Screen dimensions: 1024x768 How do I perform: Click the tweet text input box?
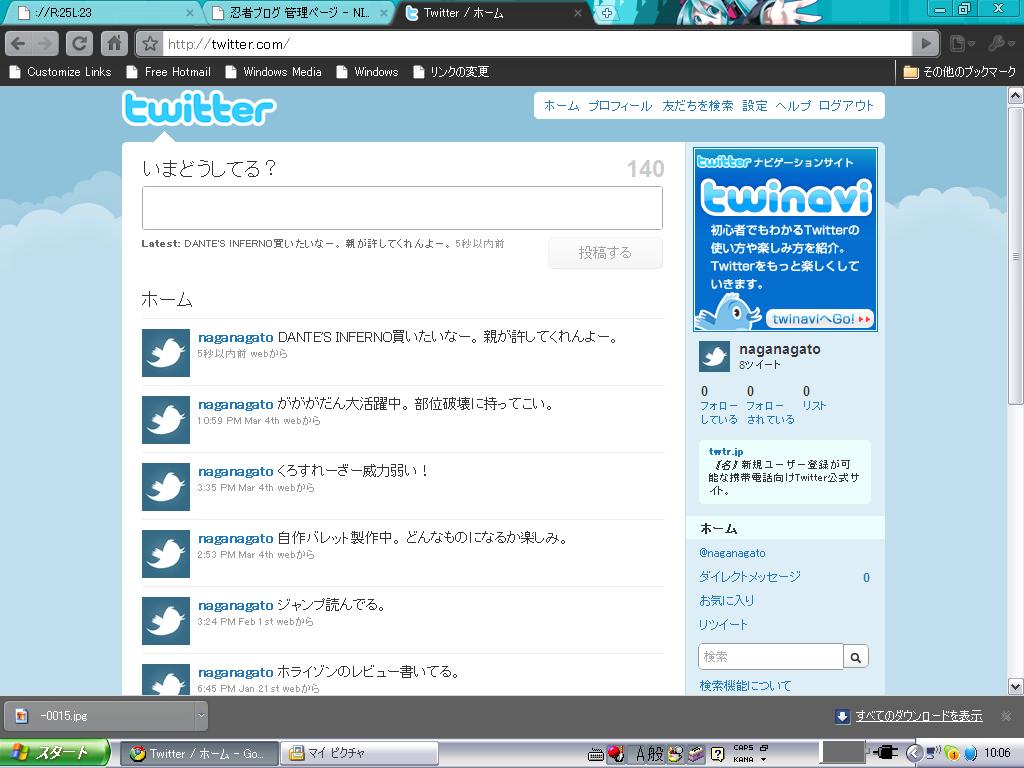(x=402, y=208)
